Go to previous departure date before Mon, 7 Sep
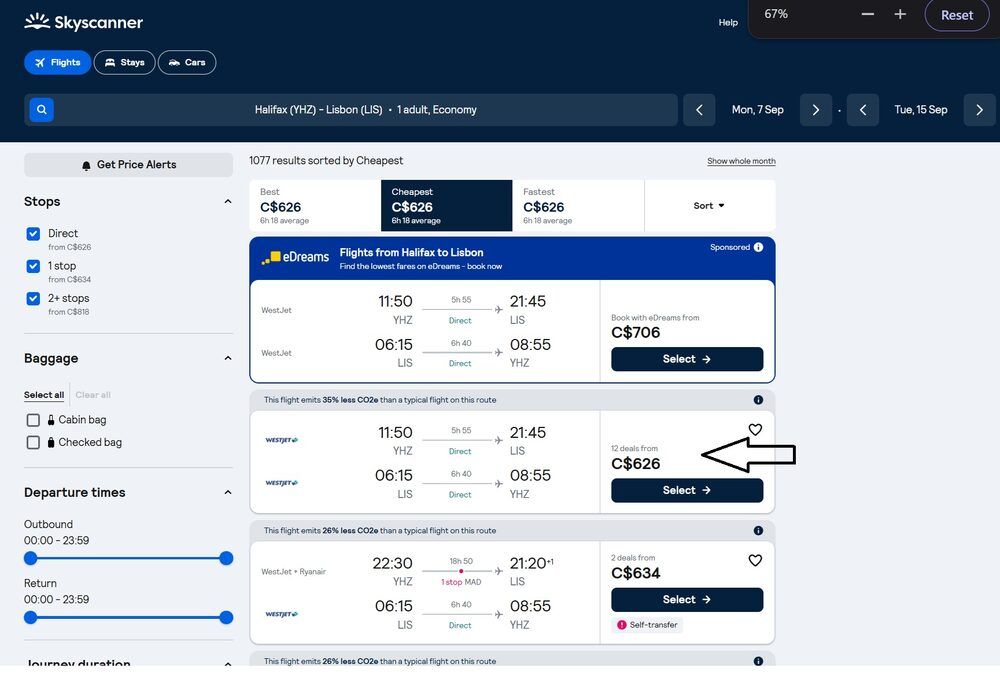 pyautogui.click(x=699, y=110)
